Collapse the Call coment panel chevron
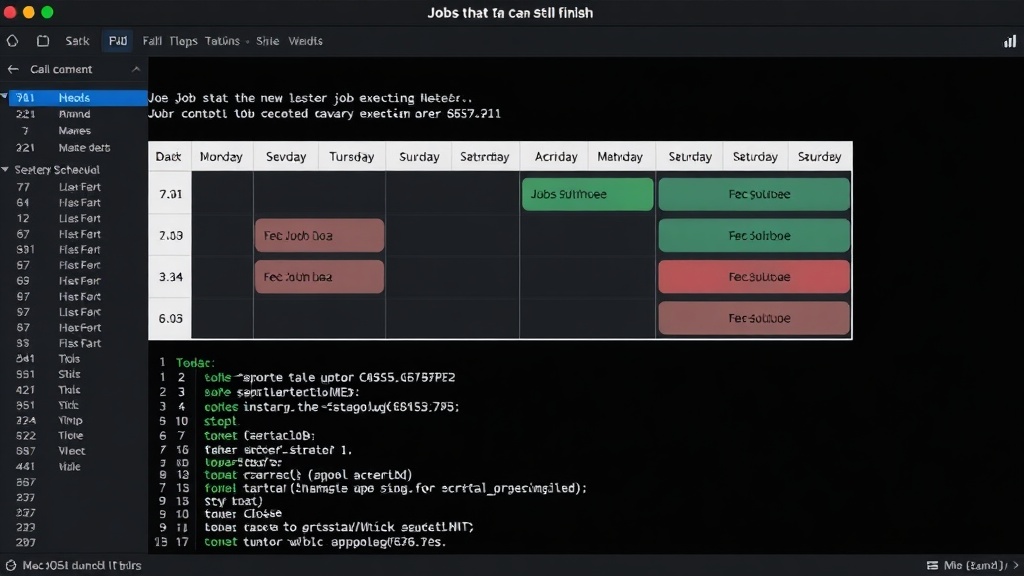This screenshot has width=1024, height=576. 136,69
